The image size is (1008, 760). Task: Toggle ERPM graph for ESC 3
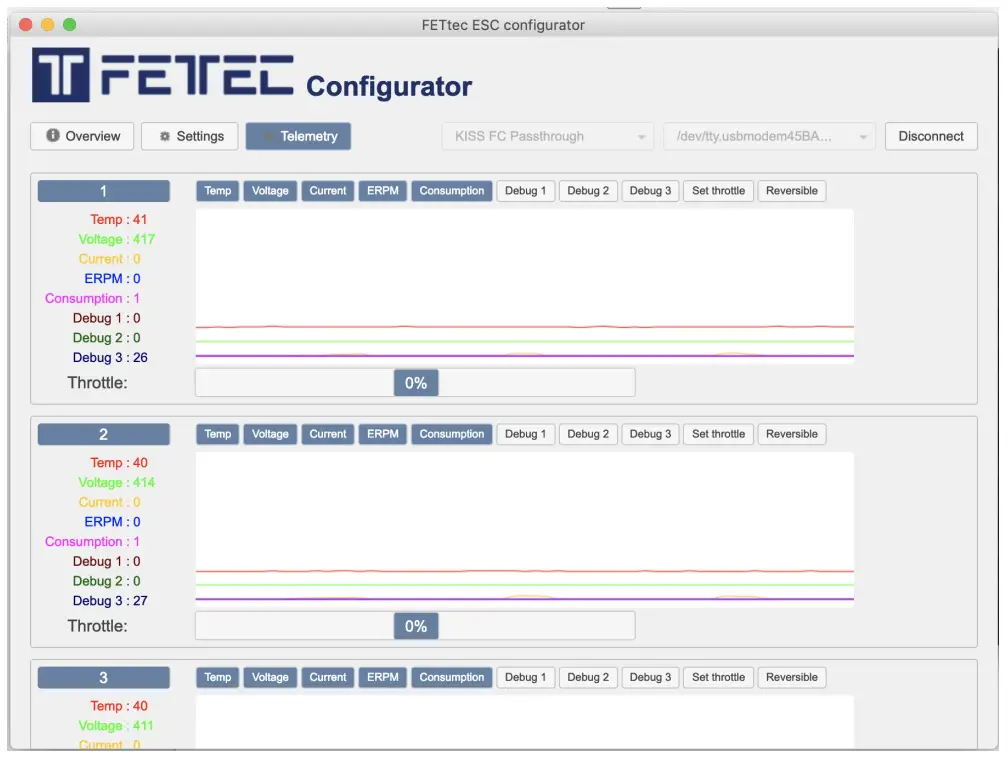click(x=382, y=677)
